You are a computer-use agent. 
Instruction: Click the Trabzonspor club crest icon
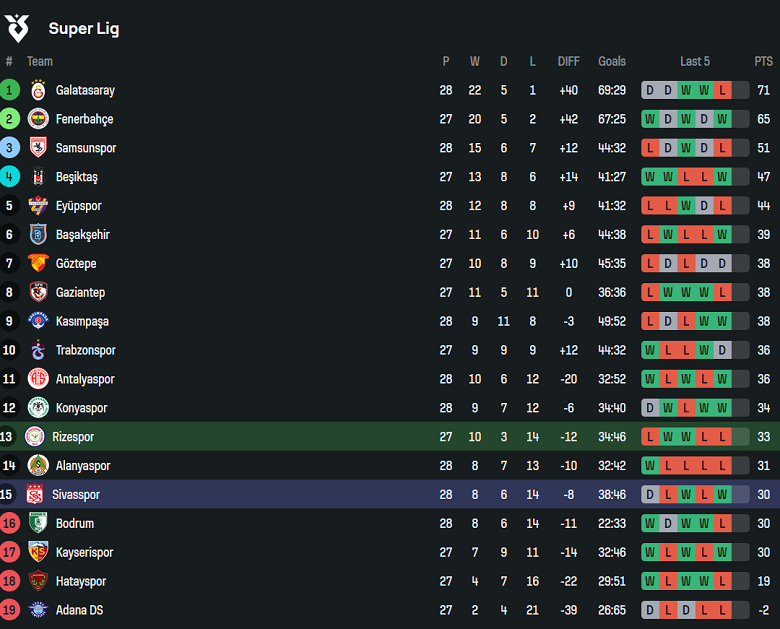pyautogui.click(x=38, y=351)
